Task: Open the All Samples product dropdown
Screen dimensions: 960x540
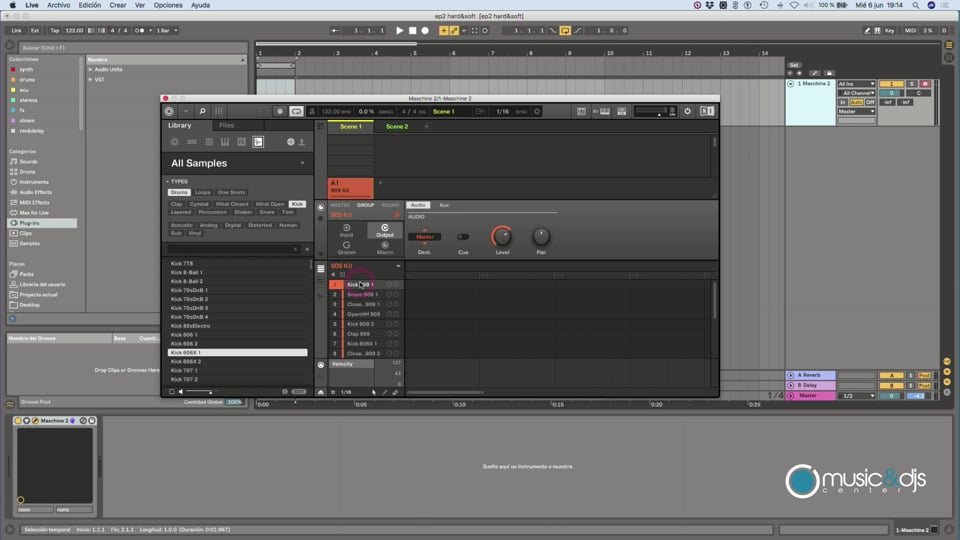Action: 302,163
